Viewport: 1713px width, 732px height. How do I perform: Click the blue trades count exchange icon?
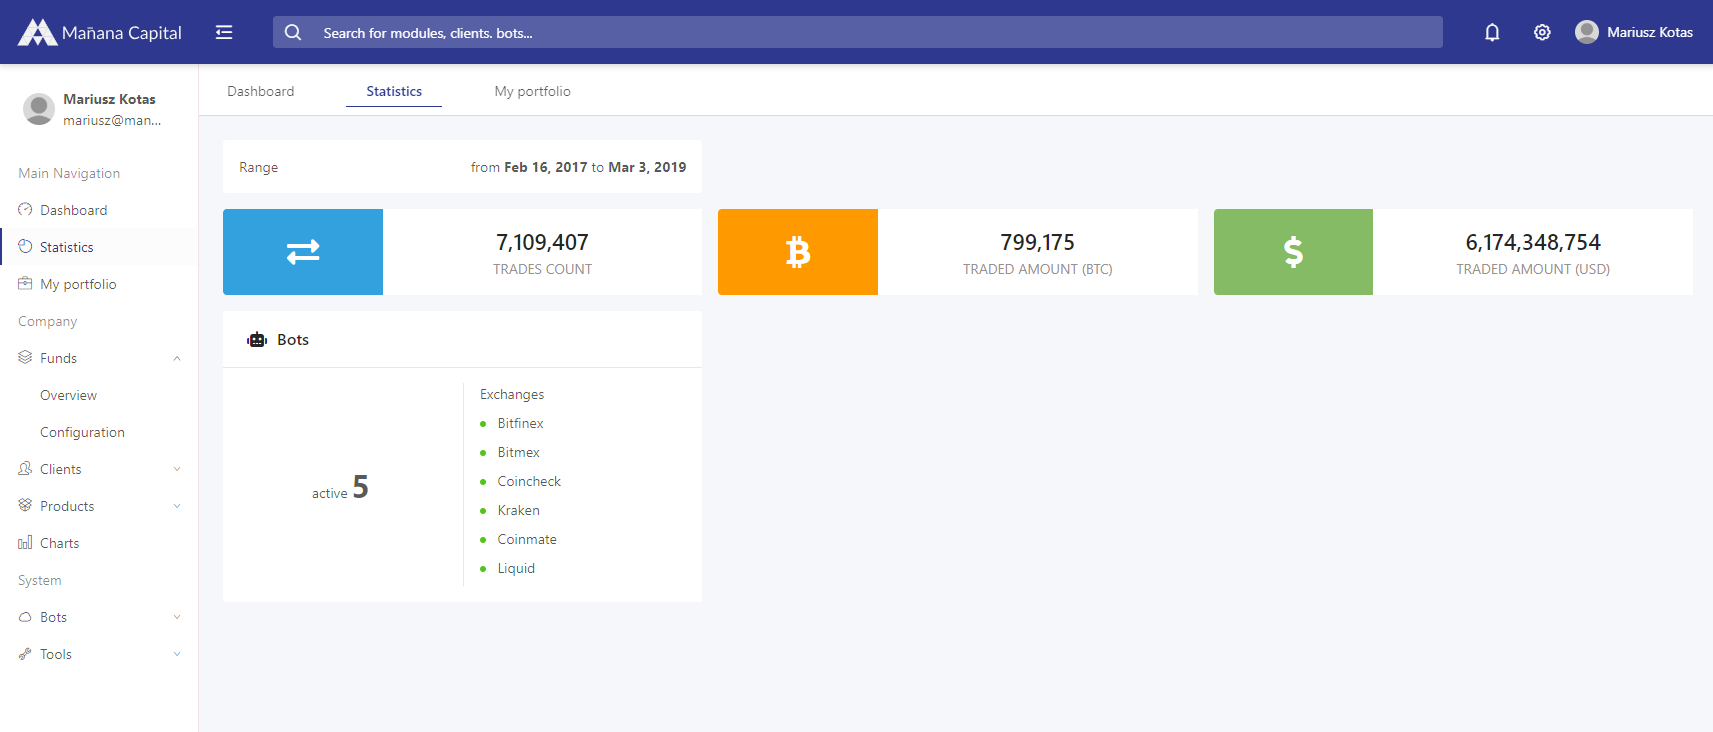[x=303, y=252]
